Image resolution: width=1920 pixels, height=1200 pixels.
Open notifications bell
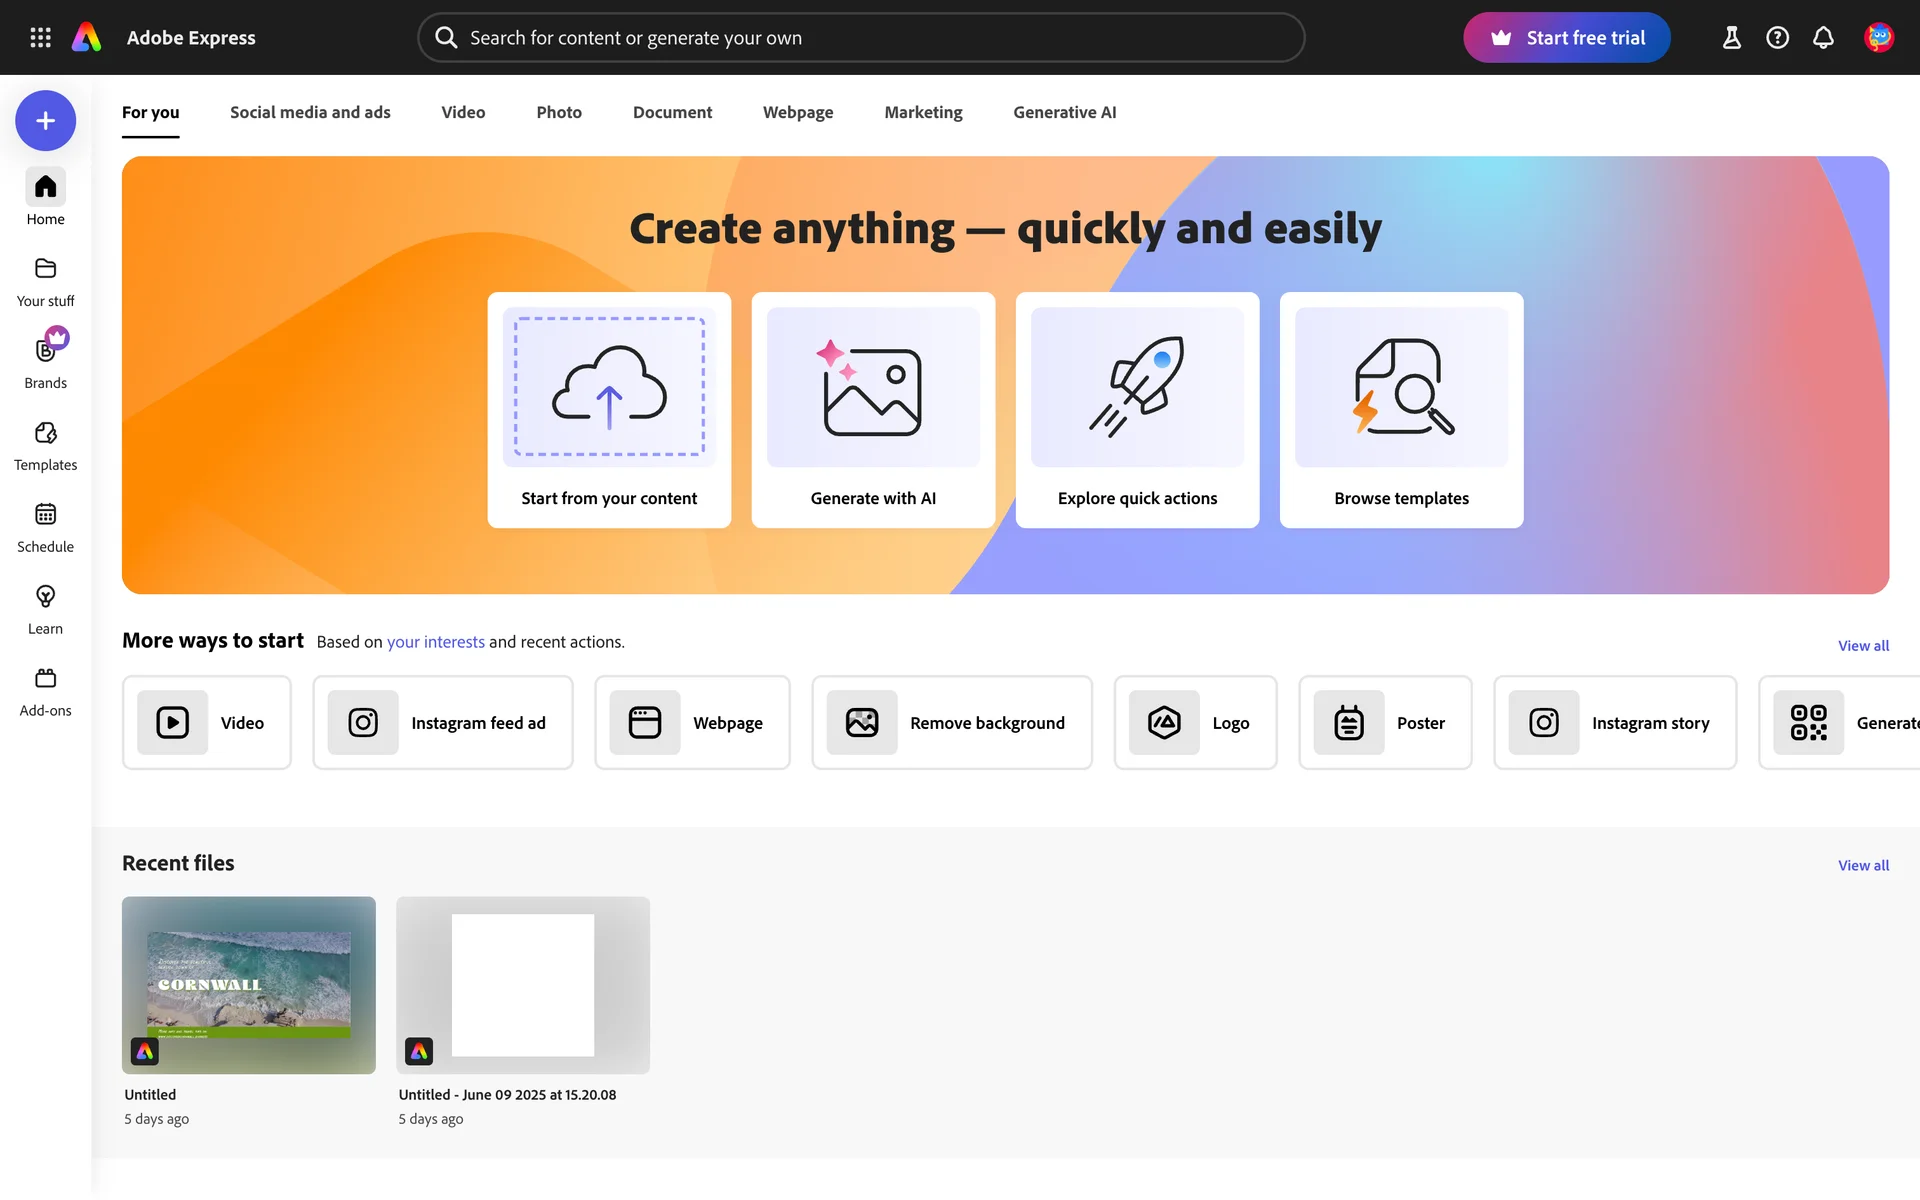coord(1823,37)
